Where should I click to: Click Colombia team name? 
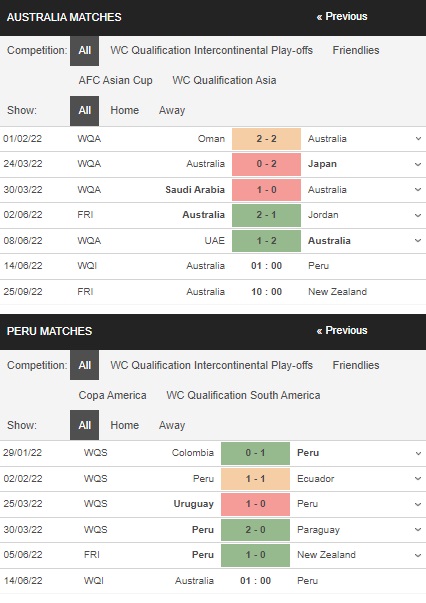pyautogui.click(x=193, y=453)
